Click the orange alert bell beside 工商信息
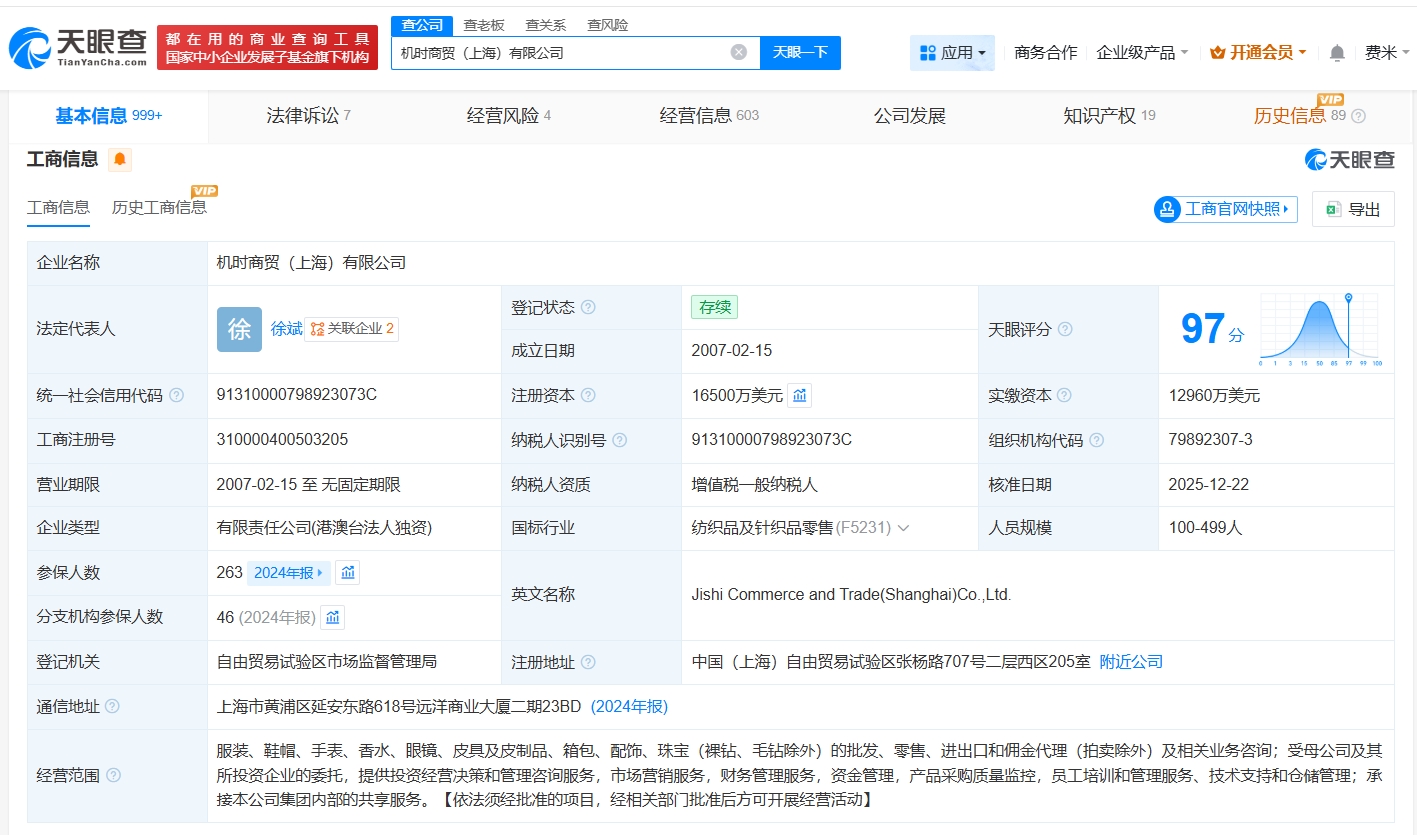Screen dimensions: 1417x835 pos(120,159)
